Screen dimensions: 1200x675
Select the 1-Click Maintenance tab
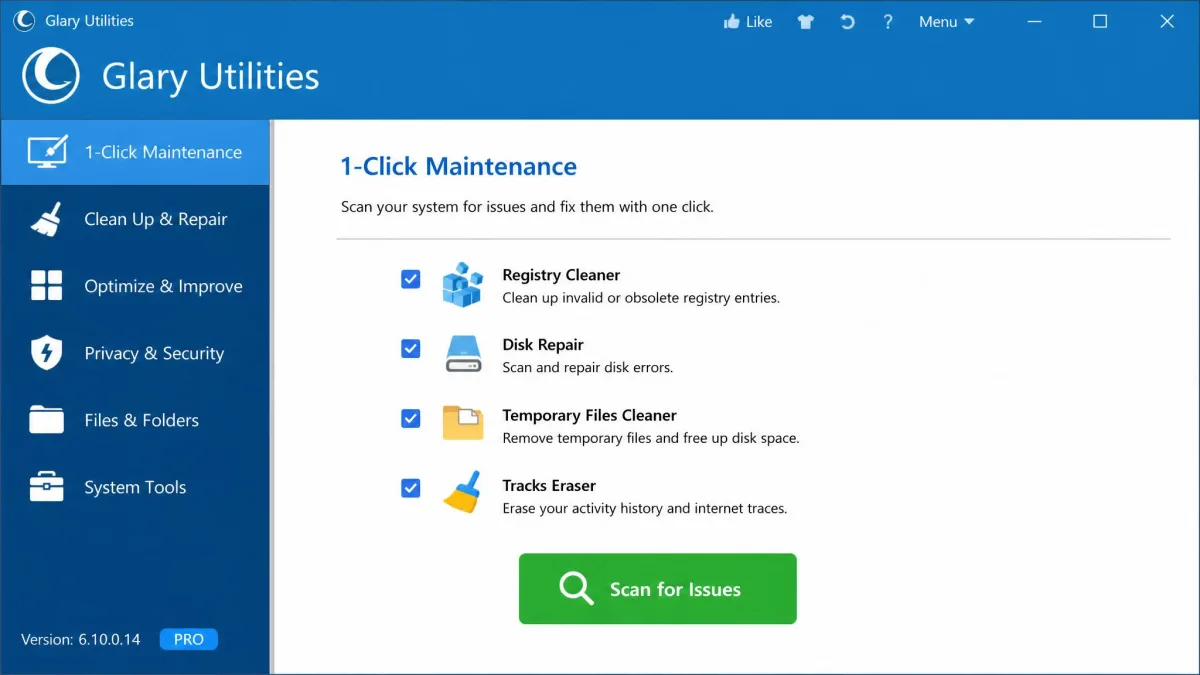click(135, 152)
